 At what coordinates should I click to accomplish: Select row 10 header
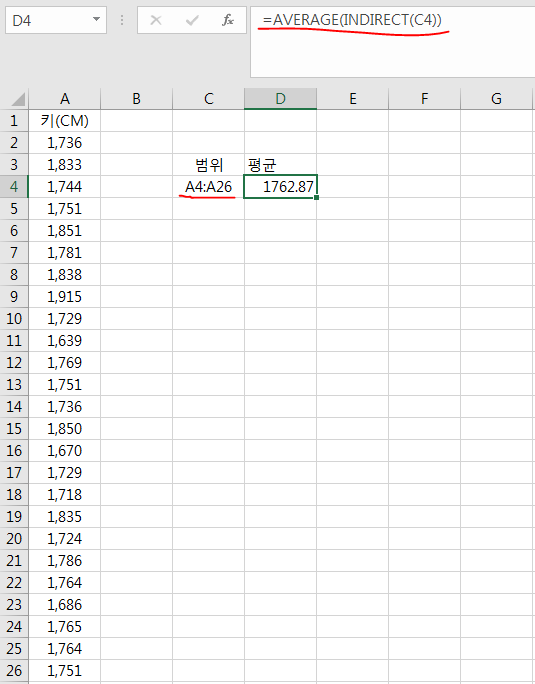point(14,319)
